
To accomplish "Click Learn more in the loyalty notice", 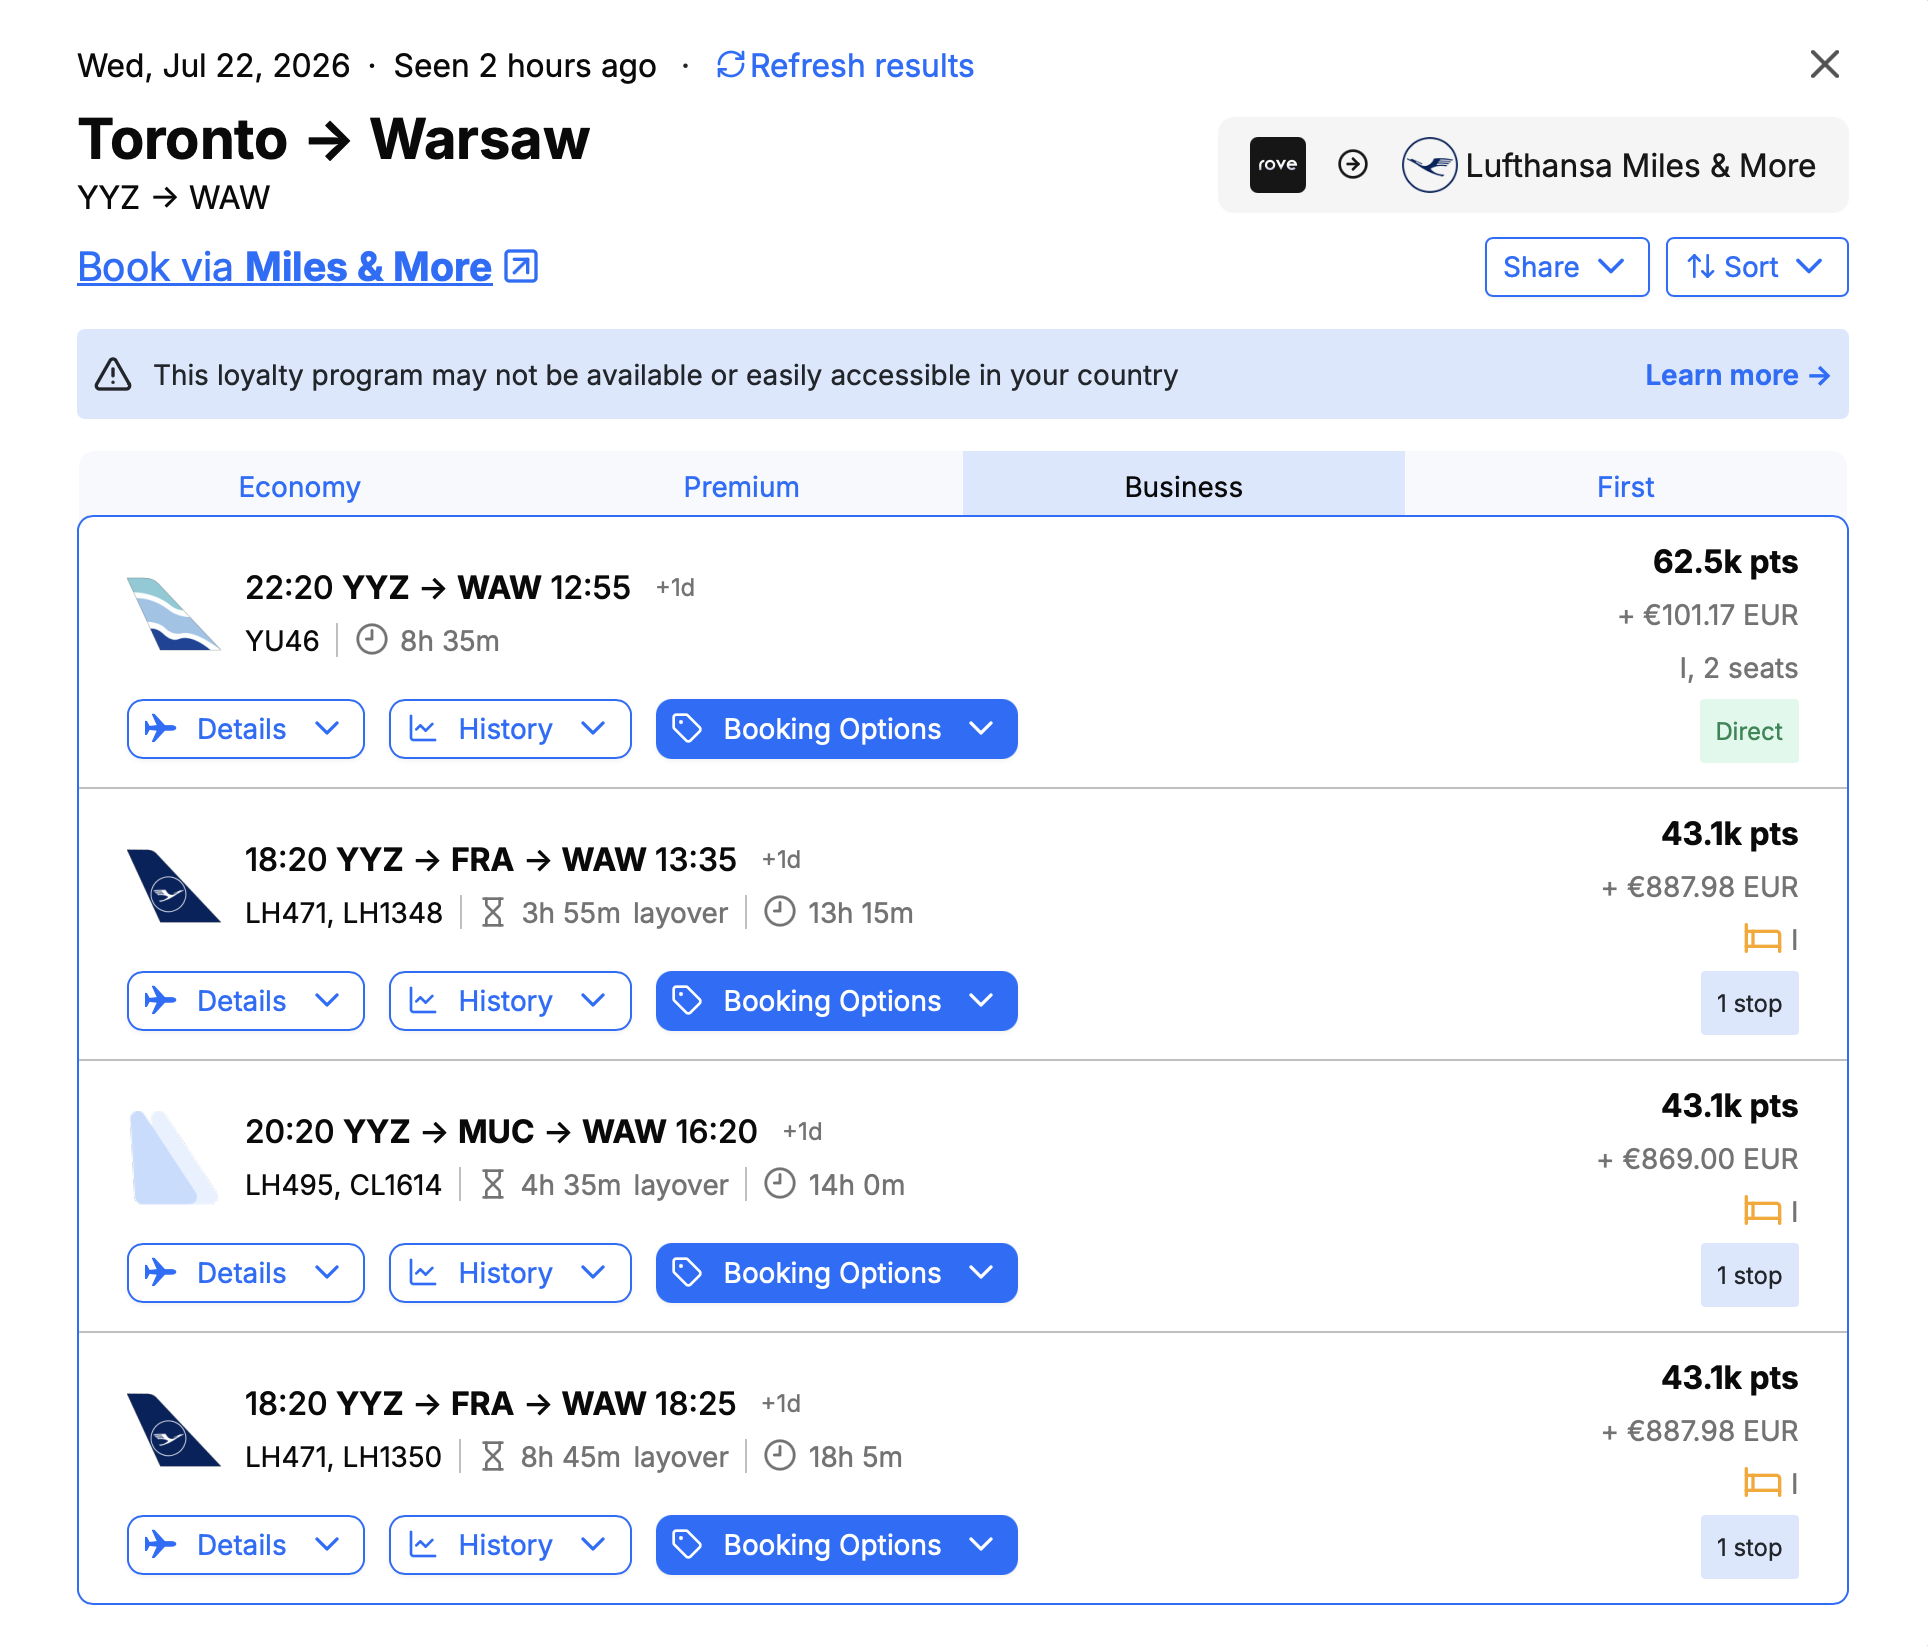I will point(1737,375).
